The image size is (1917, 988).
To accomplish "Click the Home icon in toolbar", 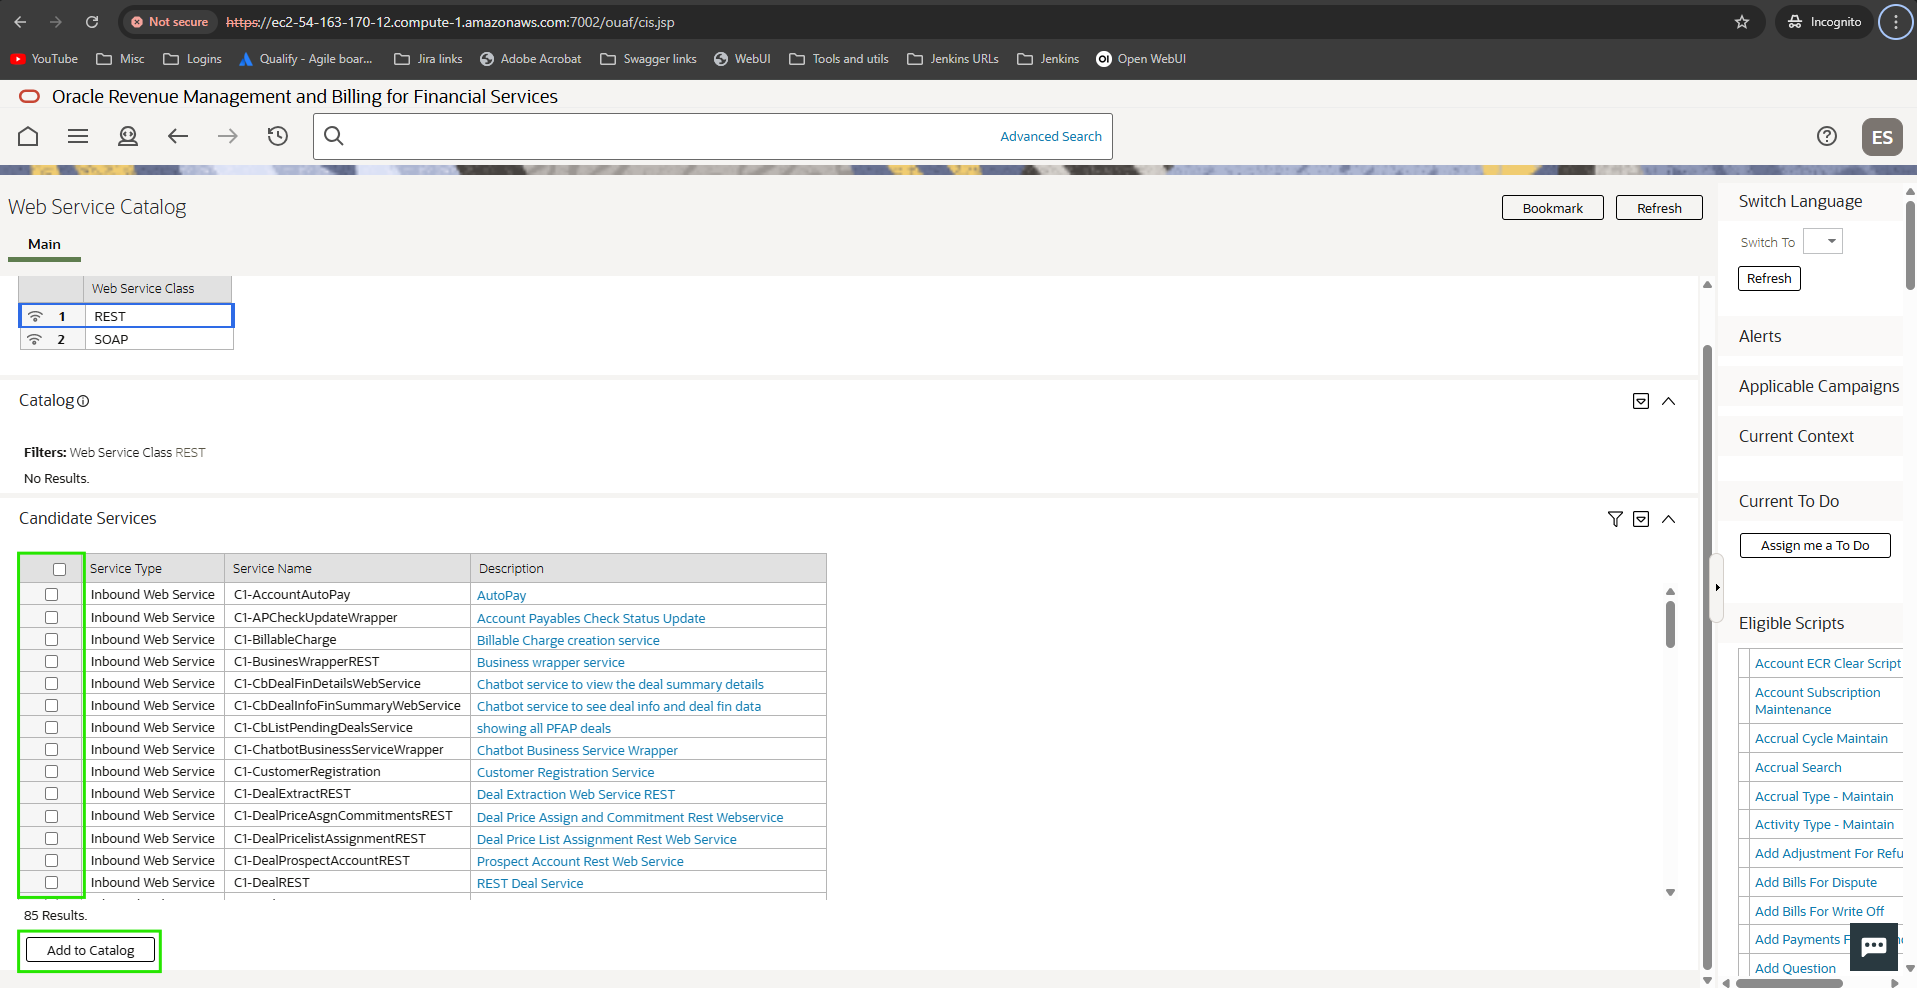I will tap(28, 136).
